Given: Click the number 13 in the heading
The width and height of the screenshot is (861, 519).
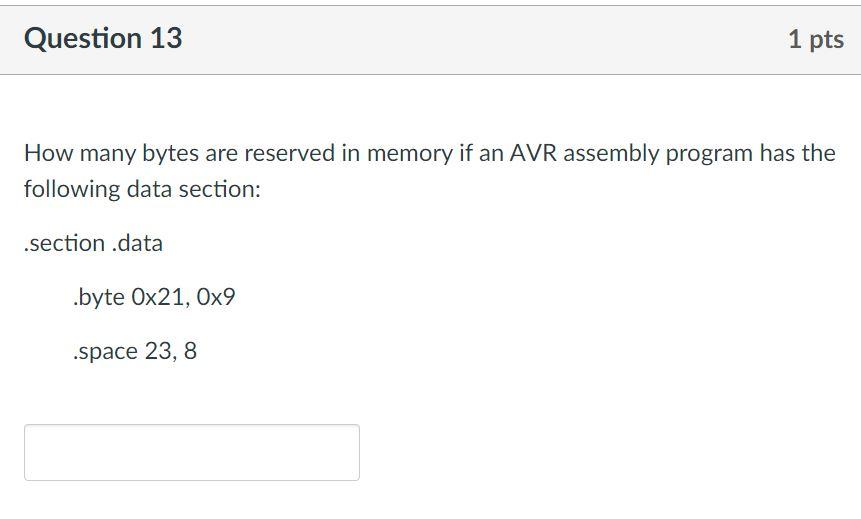Looking at the screenshot, I should [x=166, y=38].
